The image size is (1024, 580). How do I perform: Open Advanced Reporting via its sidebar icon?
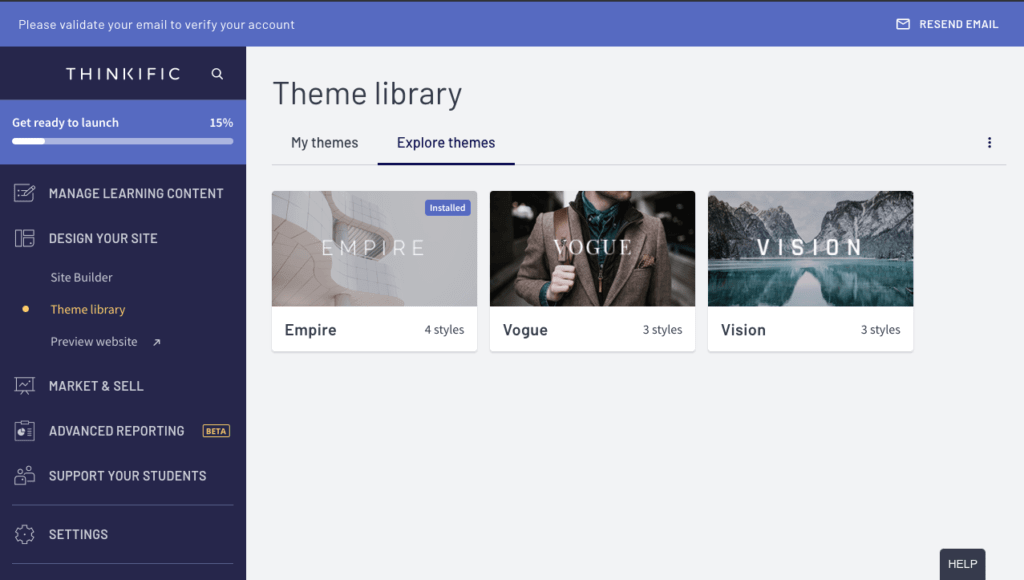click(x=24, y=430)
